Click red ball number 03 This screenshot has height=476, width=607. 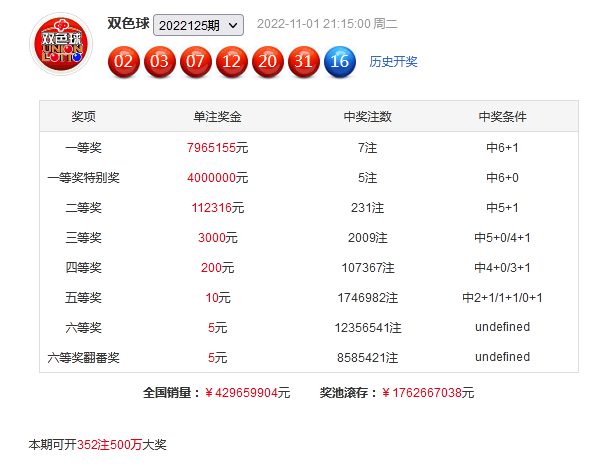click(161, 62)
